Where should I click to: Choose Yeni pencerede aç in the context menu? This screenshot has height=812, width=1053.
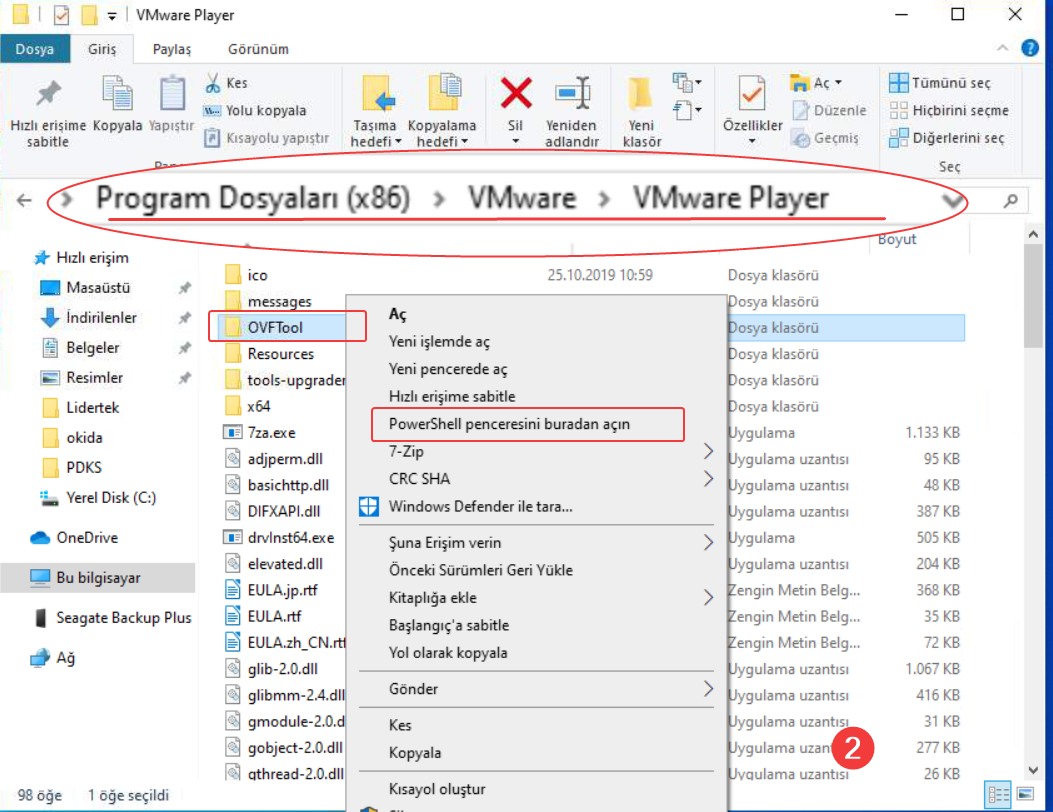[x=448, y=369]
